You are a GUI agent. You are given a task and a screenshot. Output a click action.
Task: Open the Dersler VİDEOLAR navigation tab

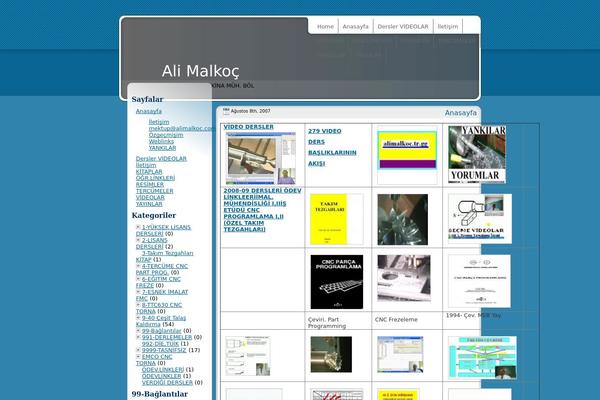coord(403,26)
